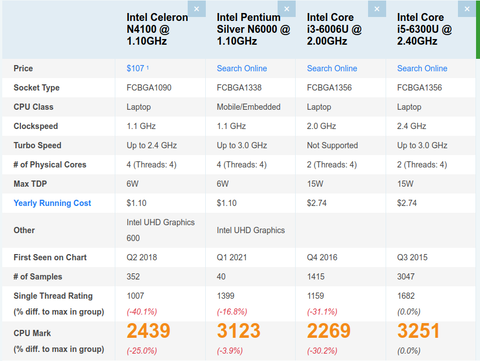Viewport: 480px width, 361px height.
Task: Remove Intel Core i3-6006U column
Action: (x=377, y=9)
